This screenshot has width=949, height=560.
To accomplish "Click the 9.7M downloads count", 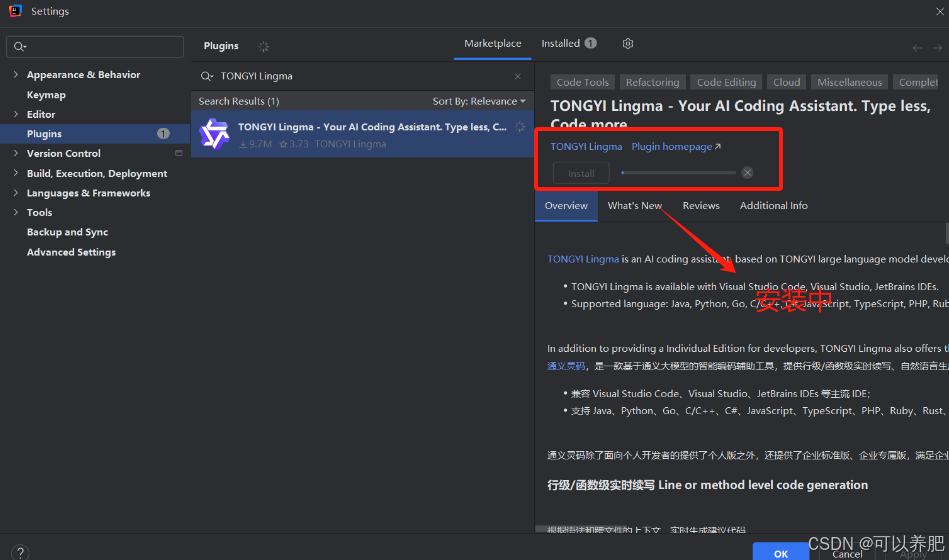I will pos(255,144).
